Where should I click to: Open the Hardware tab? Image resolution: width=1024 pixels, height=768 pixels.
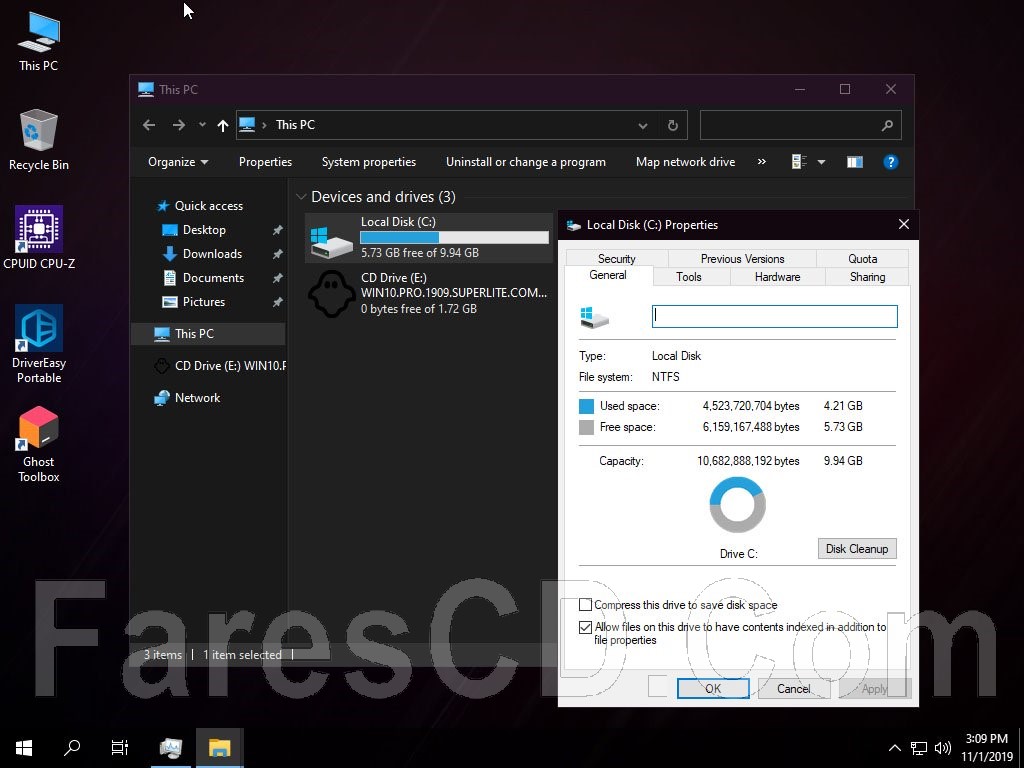778,277
